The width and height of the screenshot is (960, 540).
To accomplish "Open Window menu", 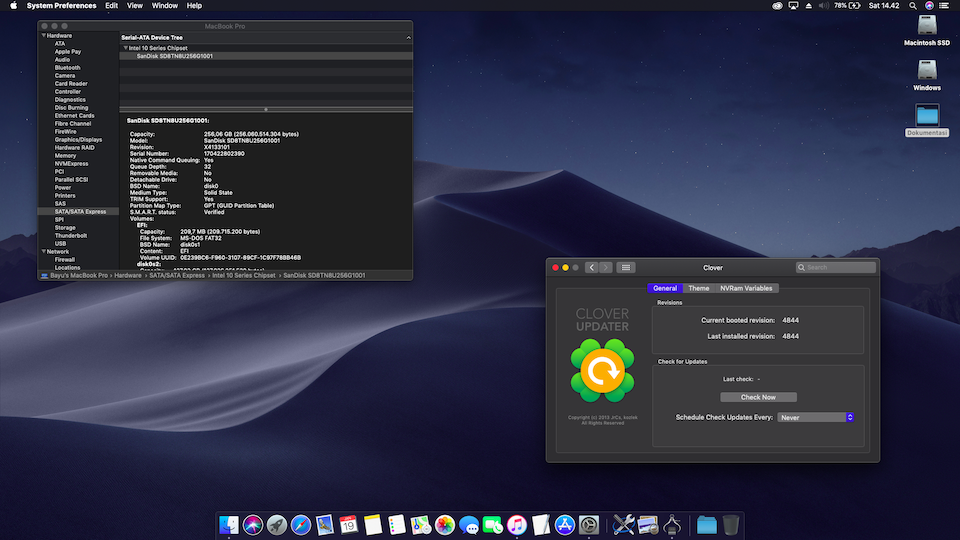I will pos(165,6).
